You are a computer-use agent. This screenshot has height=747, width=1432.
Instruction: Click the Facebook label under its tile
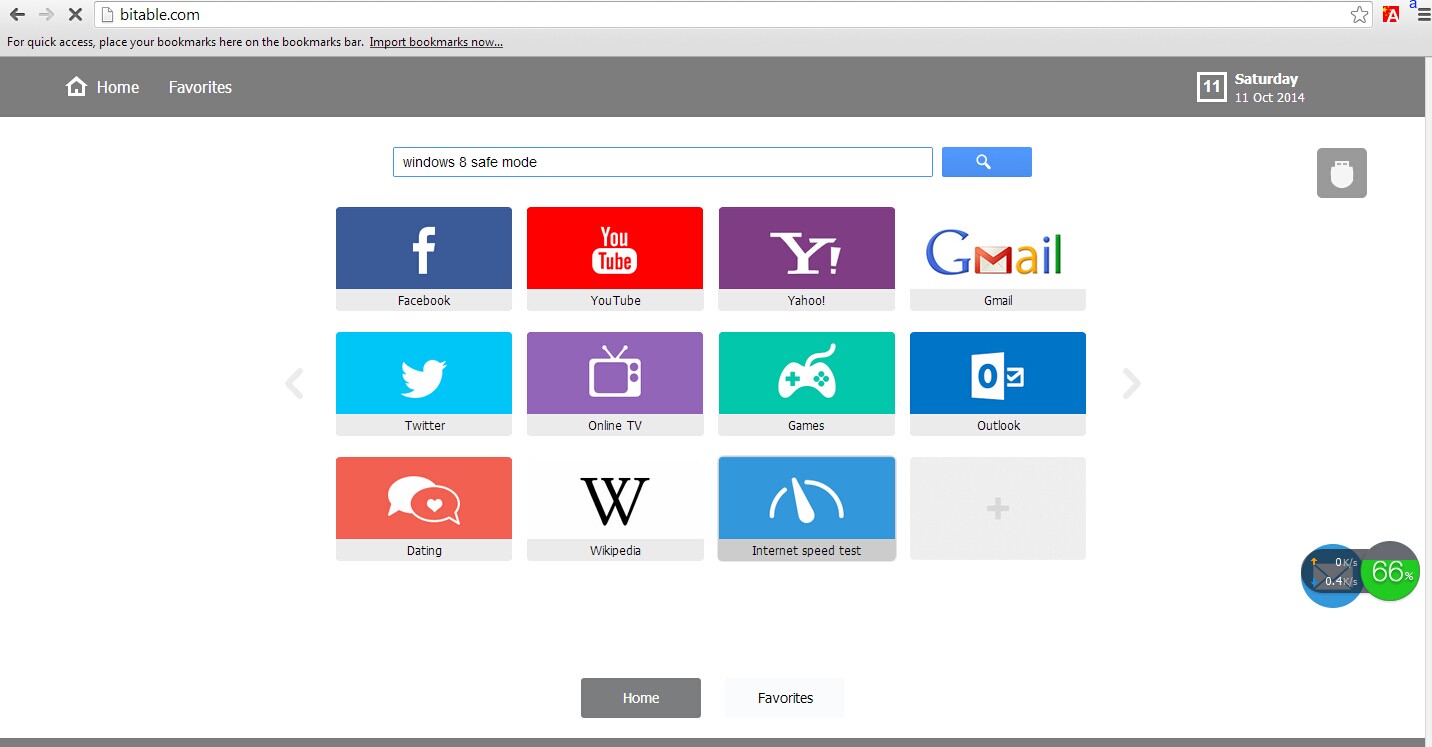[x=424, y=300]
